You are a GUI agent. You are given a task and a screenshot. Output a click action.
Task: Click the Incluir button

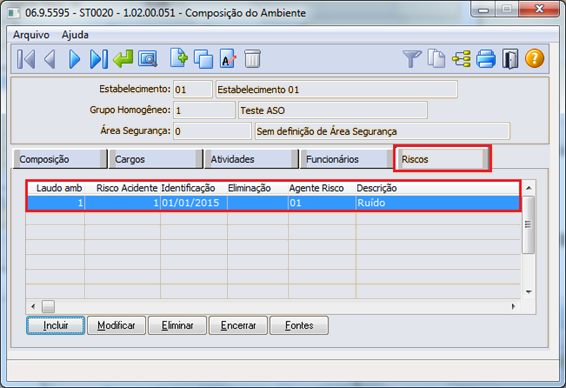point(56,326)
